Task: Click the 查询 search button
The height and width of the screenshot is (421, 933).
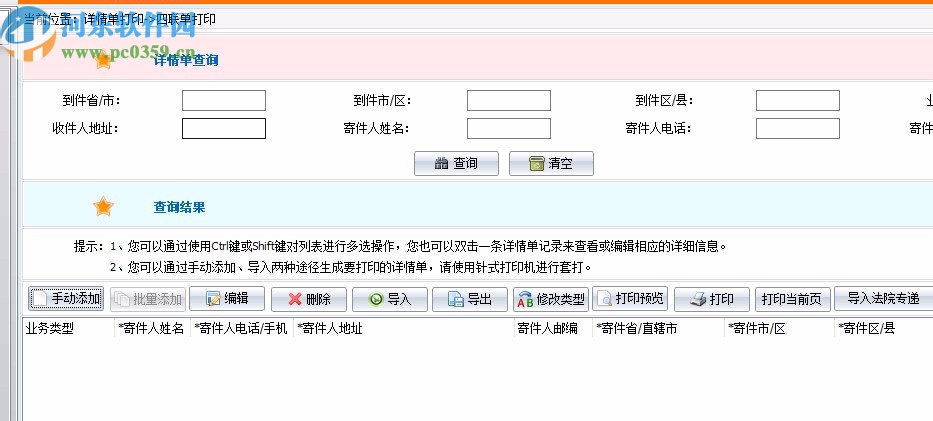Action: click(456, 164)
